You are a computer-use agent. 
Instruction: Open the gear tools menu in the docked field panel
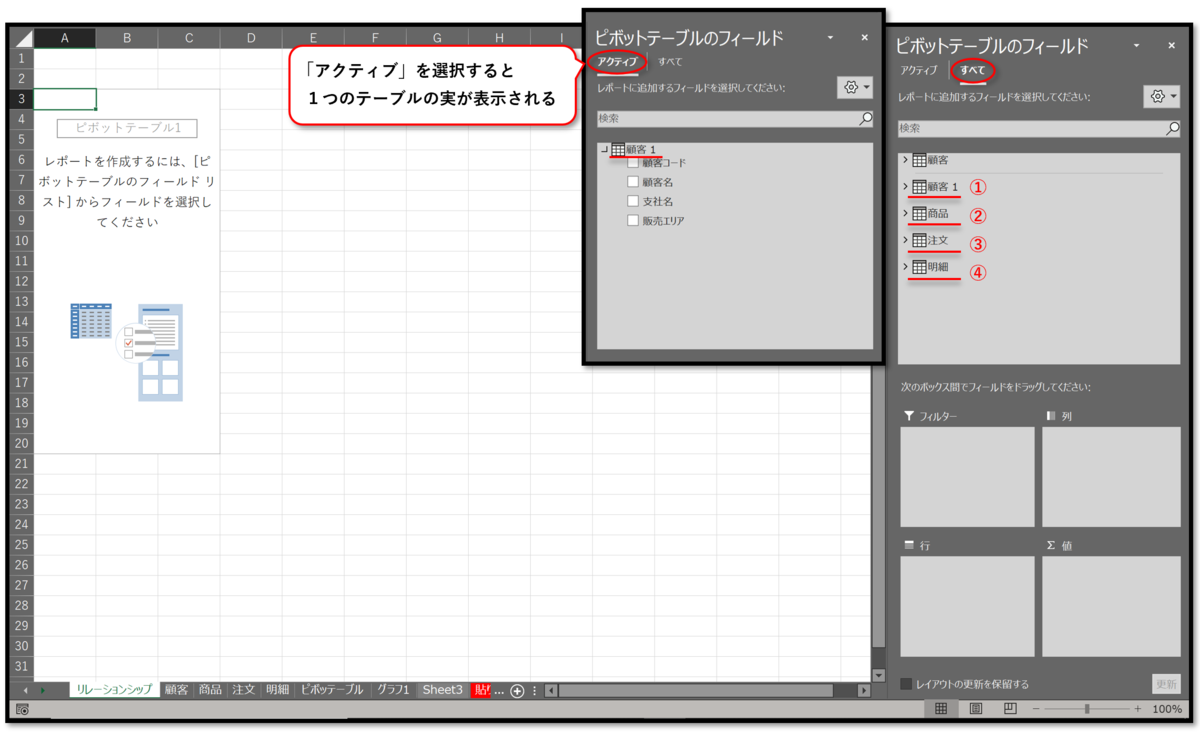click(x=1162, y=97)
